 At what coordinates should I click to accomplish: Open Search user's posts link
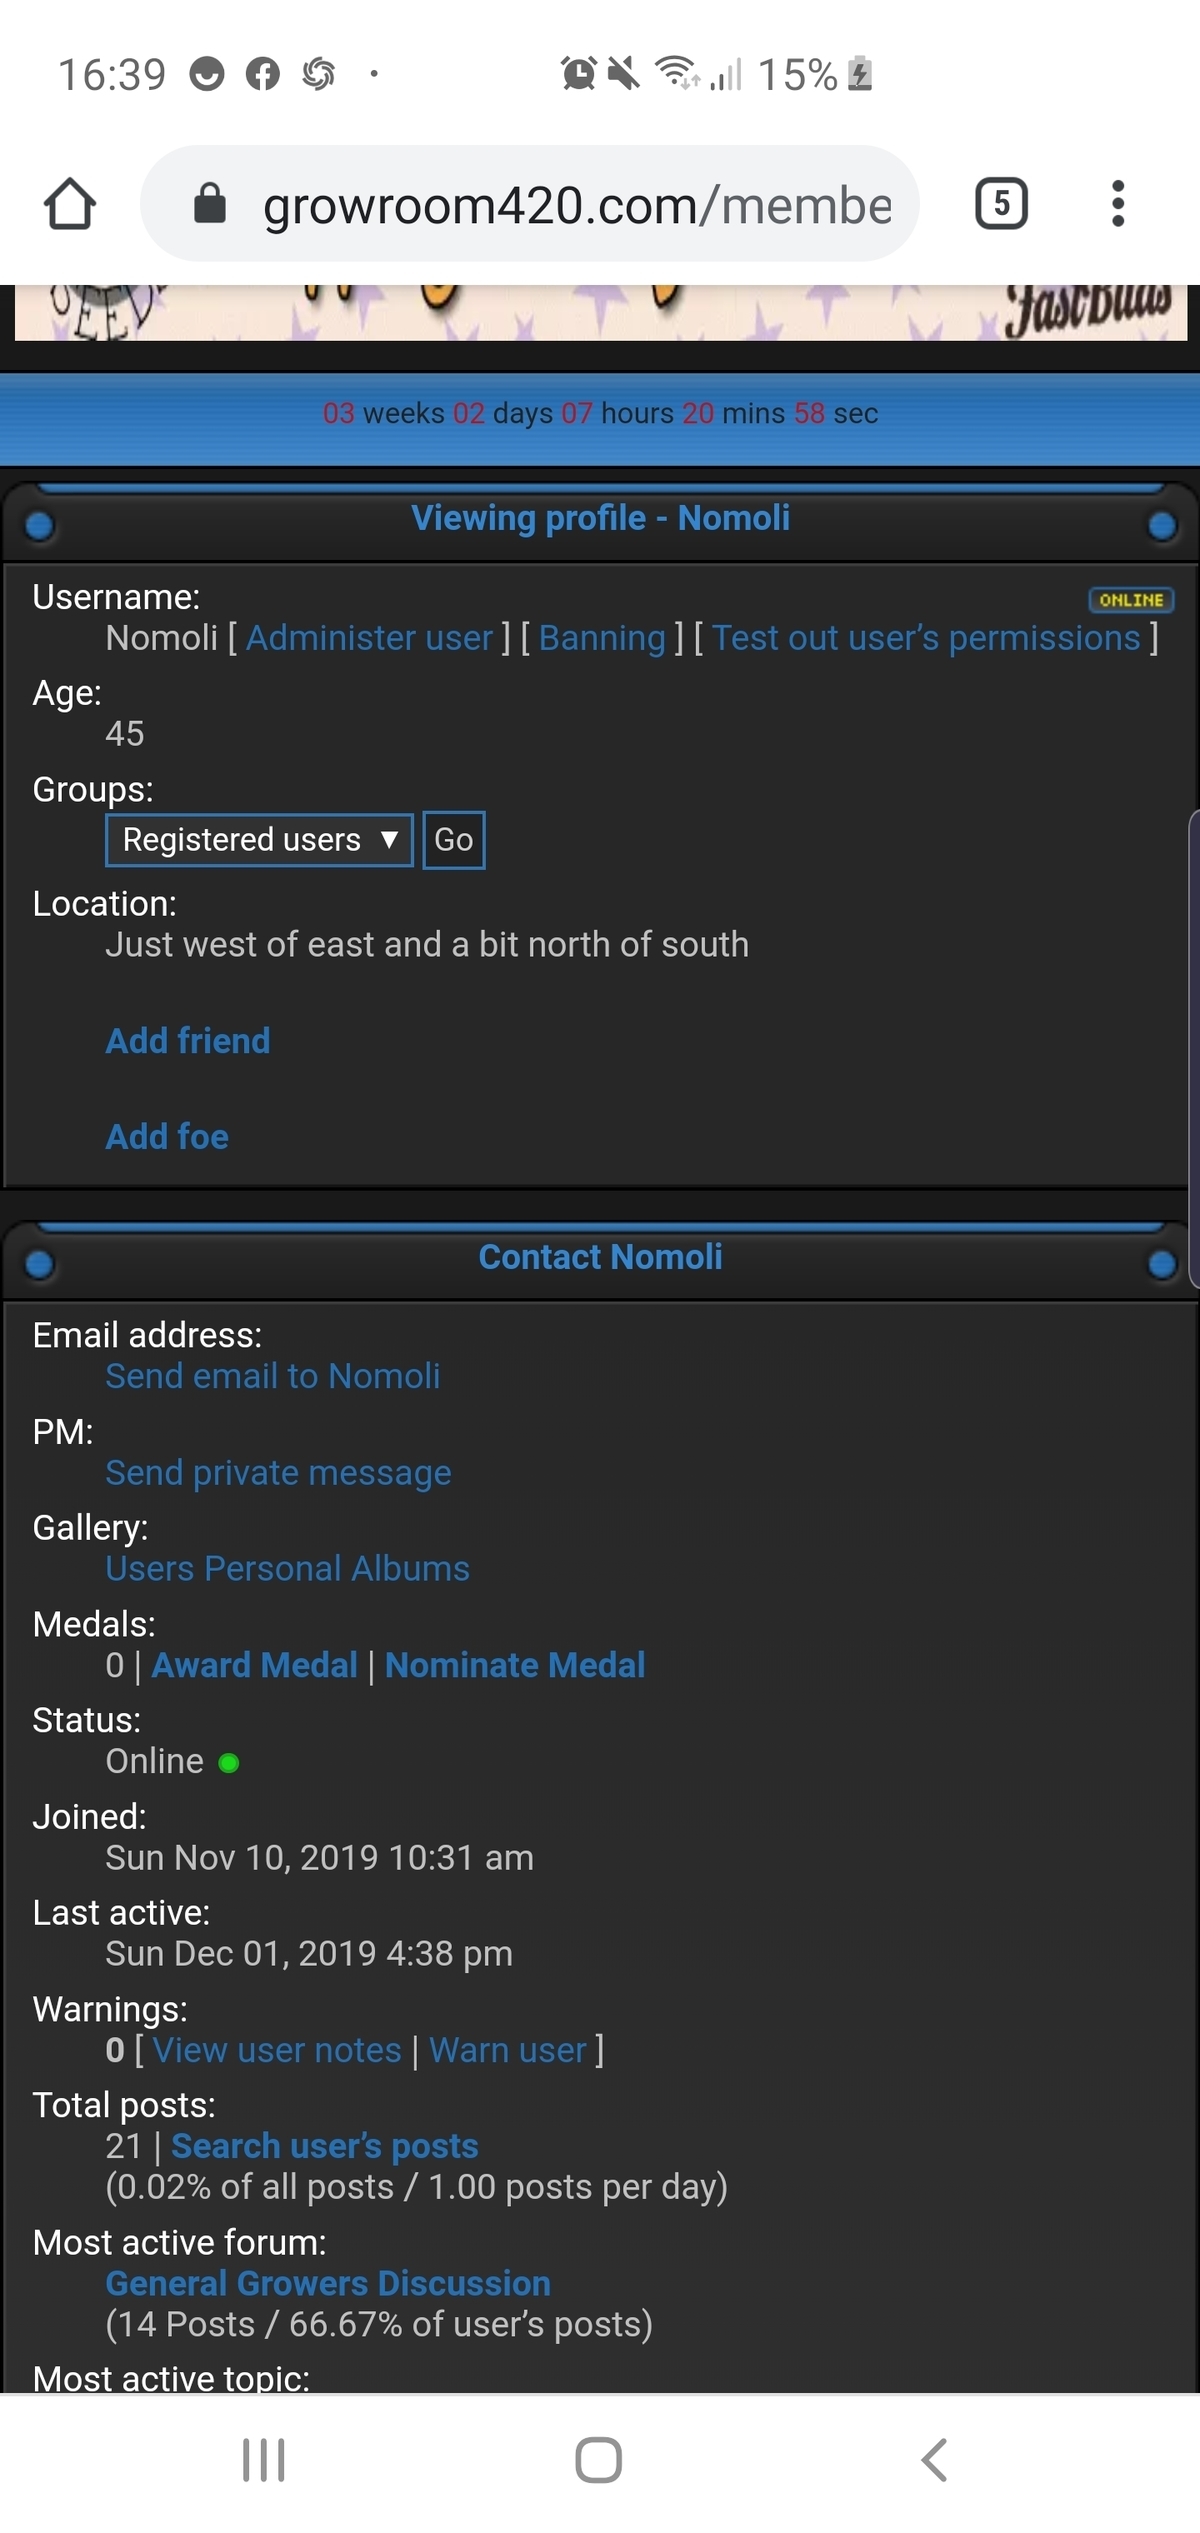tap(324, 2146)
